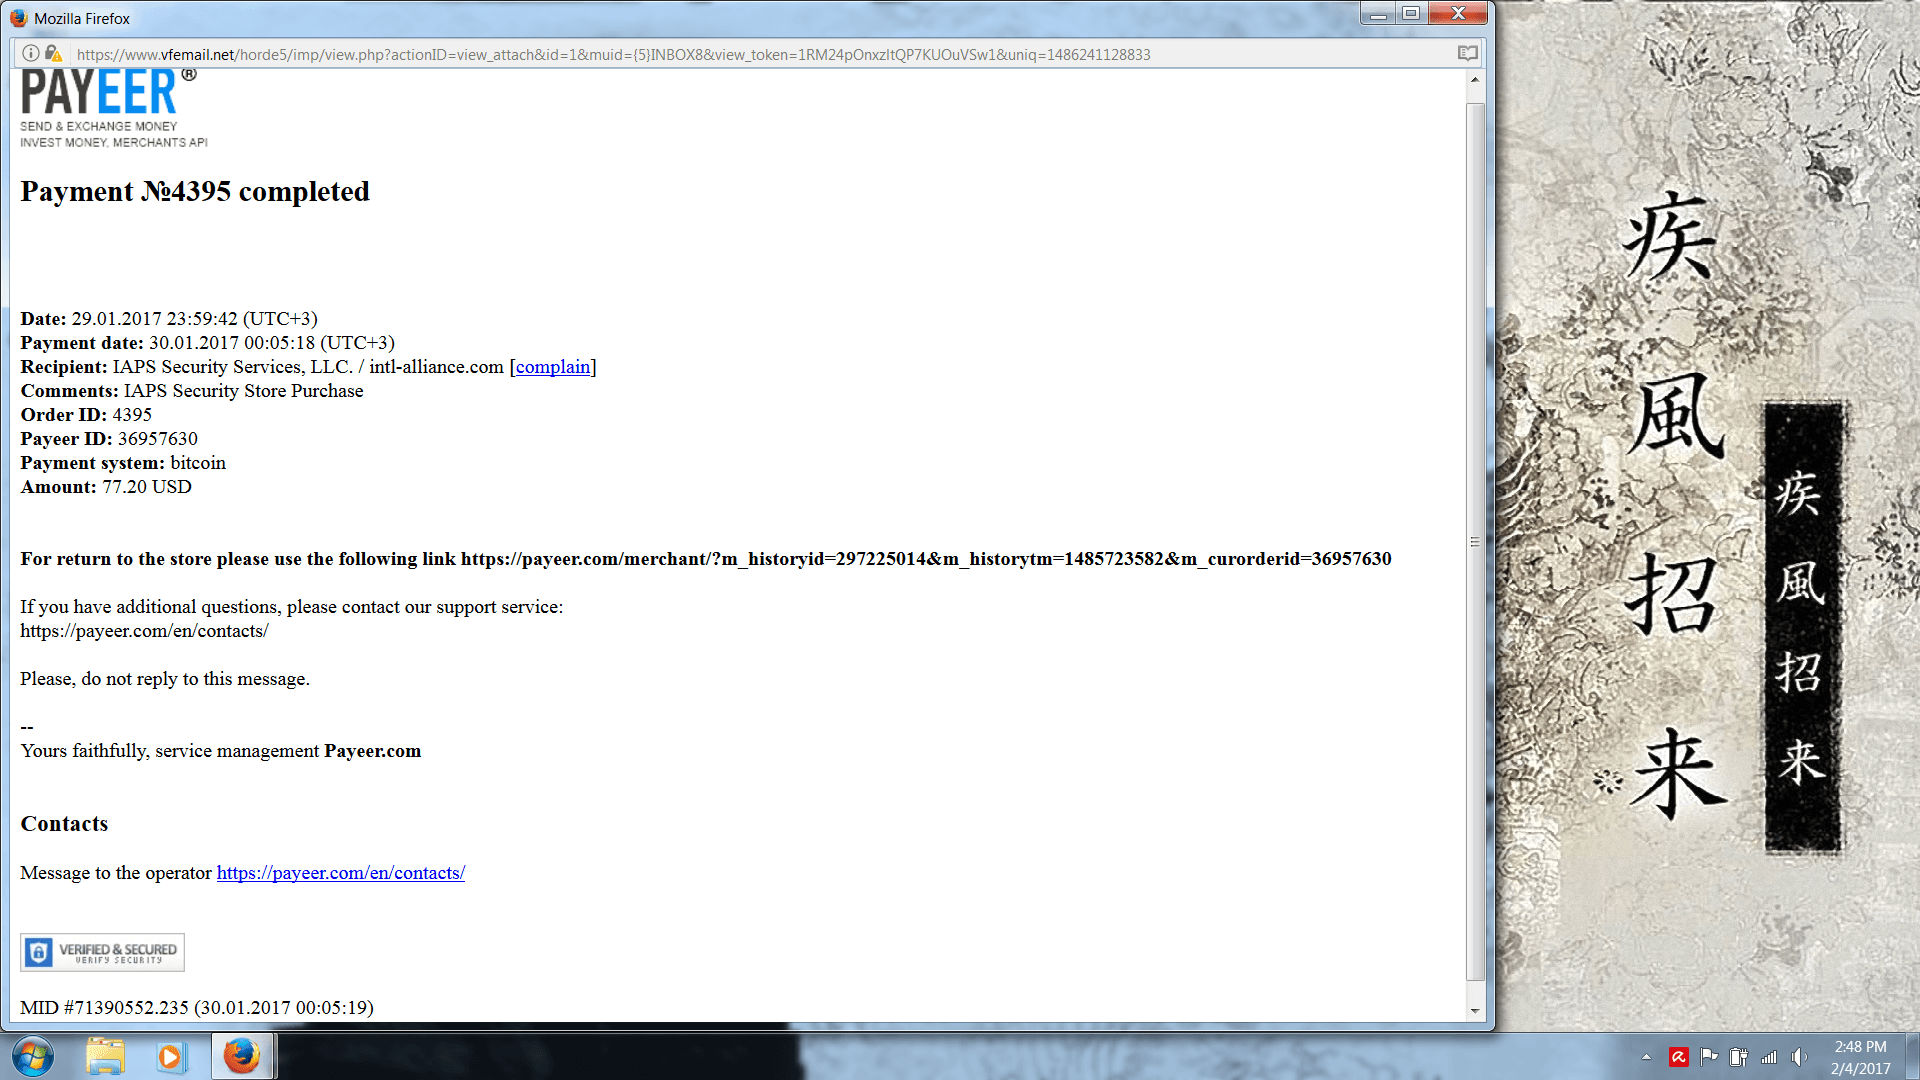The height and width of the screenshot is (1080, 1920).
Task: Show hidden tray icons arrow
Action: [1646, 1057]
